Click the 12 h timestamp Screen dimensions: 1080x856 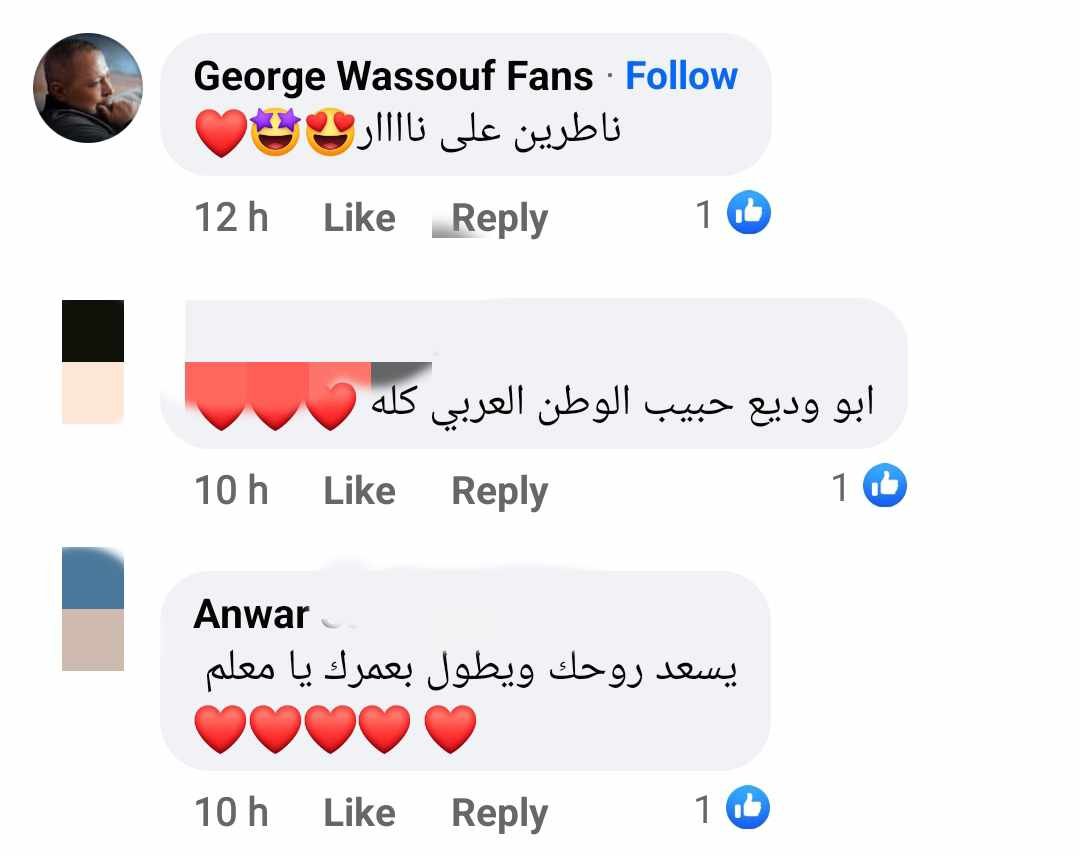(231, 218)
